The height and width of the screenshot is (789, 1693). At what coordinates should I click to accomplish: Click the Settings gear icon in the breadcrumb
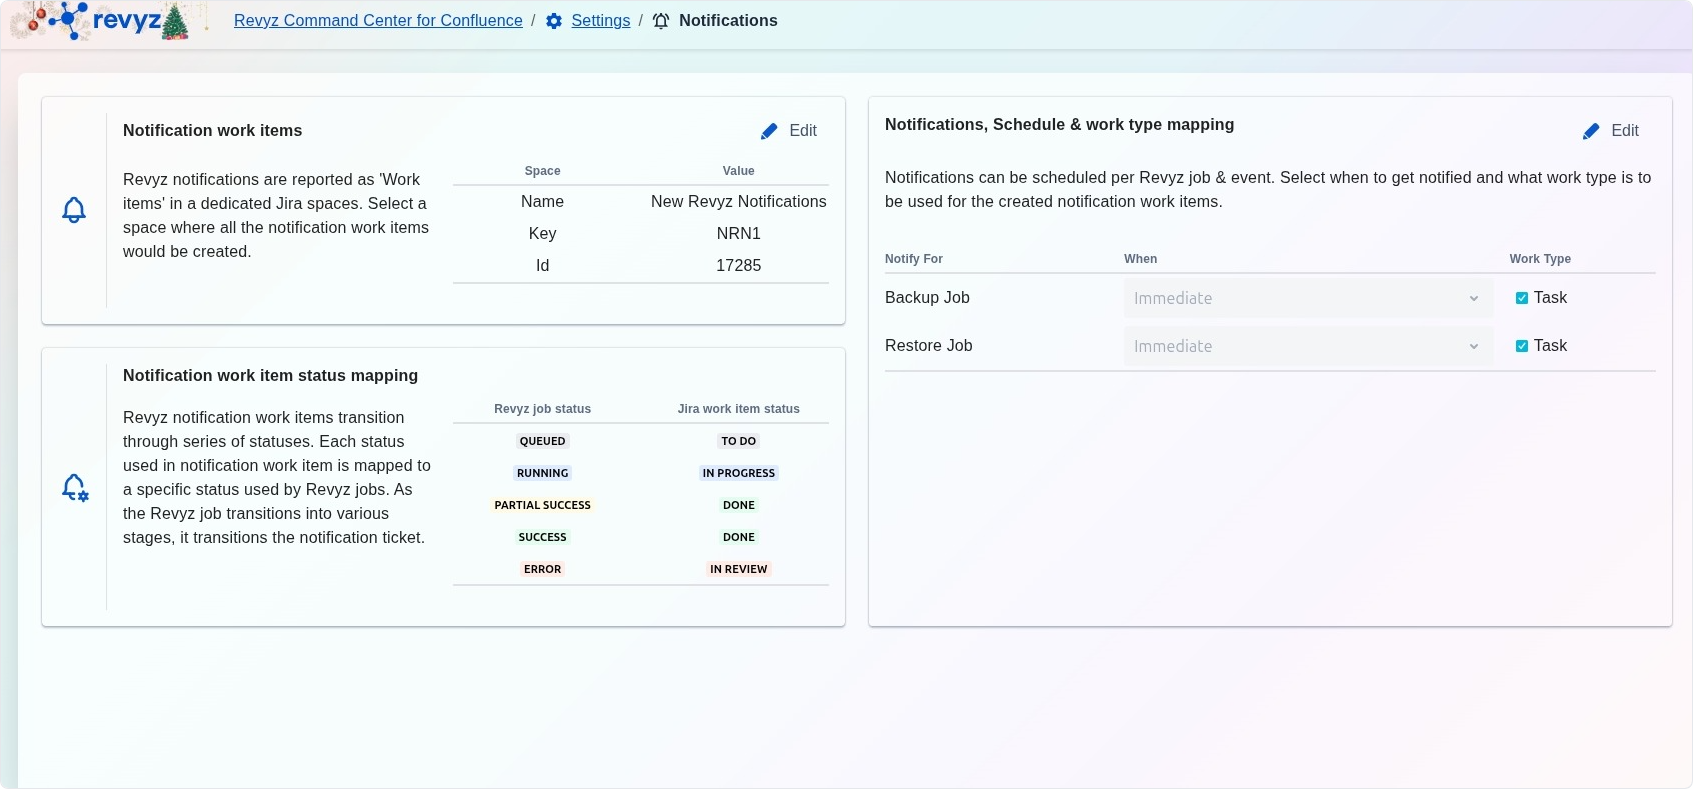tap(554, 21)
